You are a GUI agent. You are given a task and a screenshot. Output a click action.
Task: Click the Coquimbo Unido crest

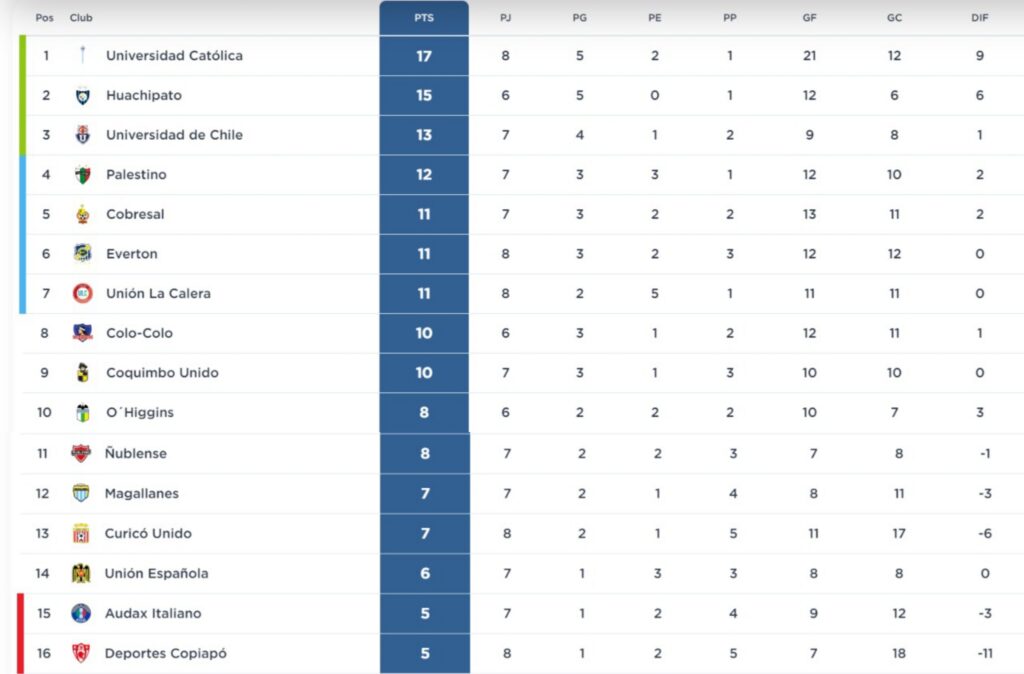pos(83,373)
